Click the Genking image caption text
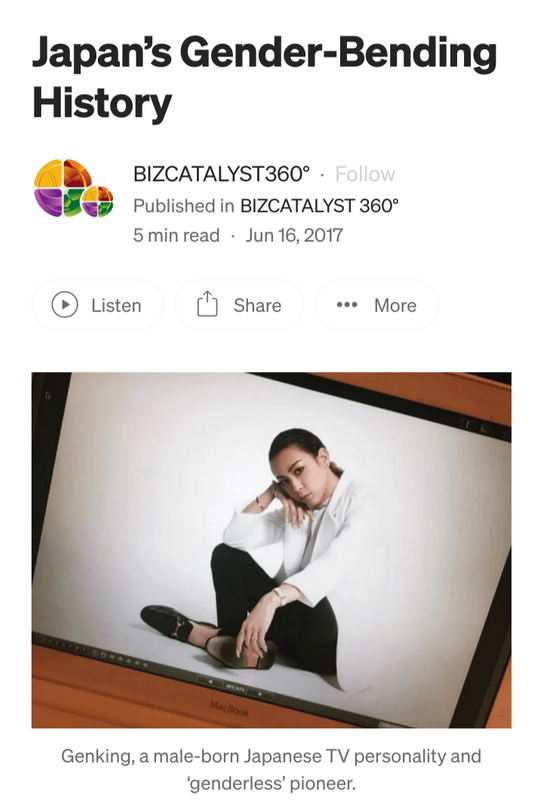The width and height of the screenshot is (543, 800). [271, 769]
